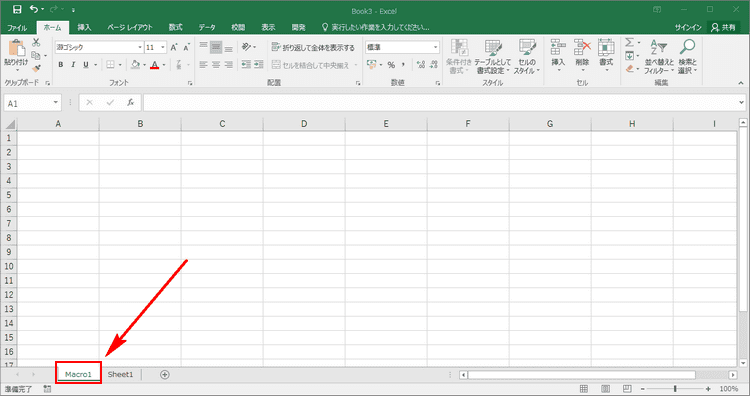Image resolution: width=750 pixels, height=396 pixels.
Task: Expand the Name Box dropdown arrow
Action: pos(55,103)
